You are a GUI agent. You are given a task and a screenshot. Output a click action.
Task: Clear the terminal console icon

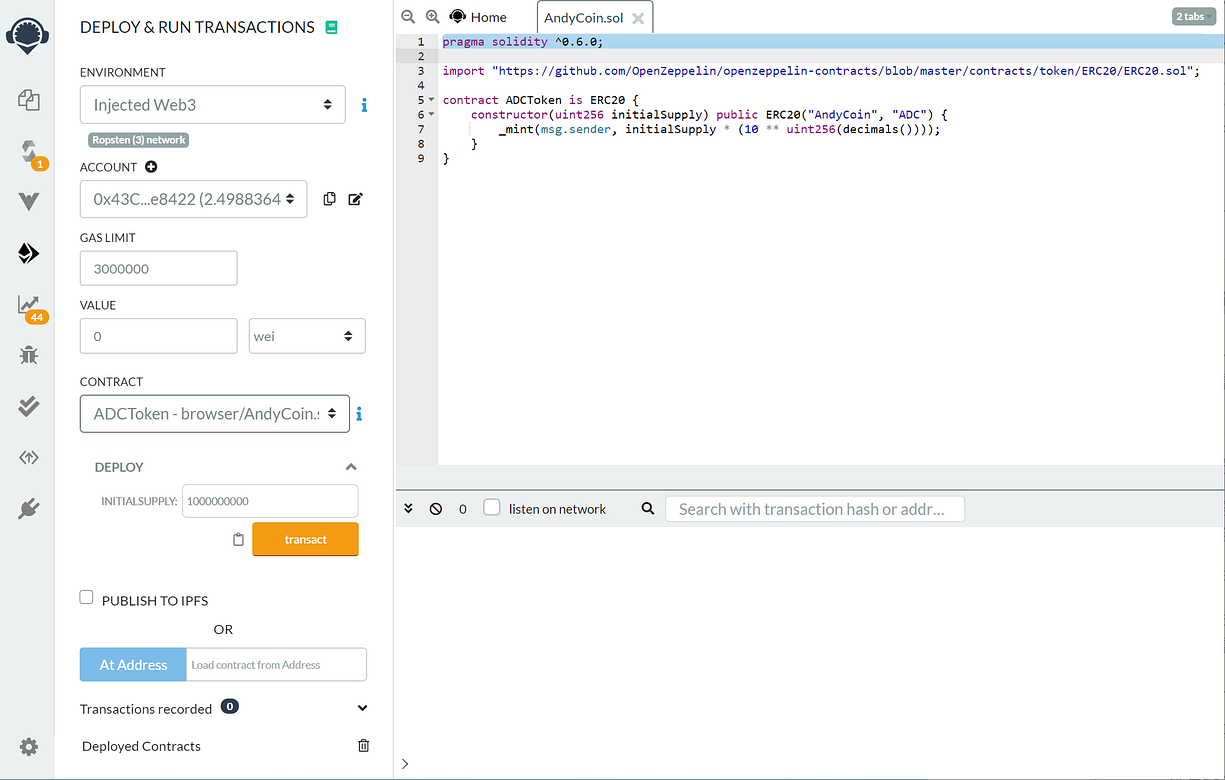click(x=436, y=508)
